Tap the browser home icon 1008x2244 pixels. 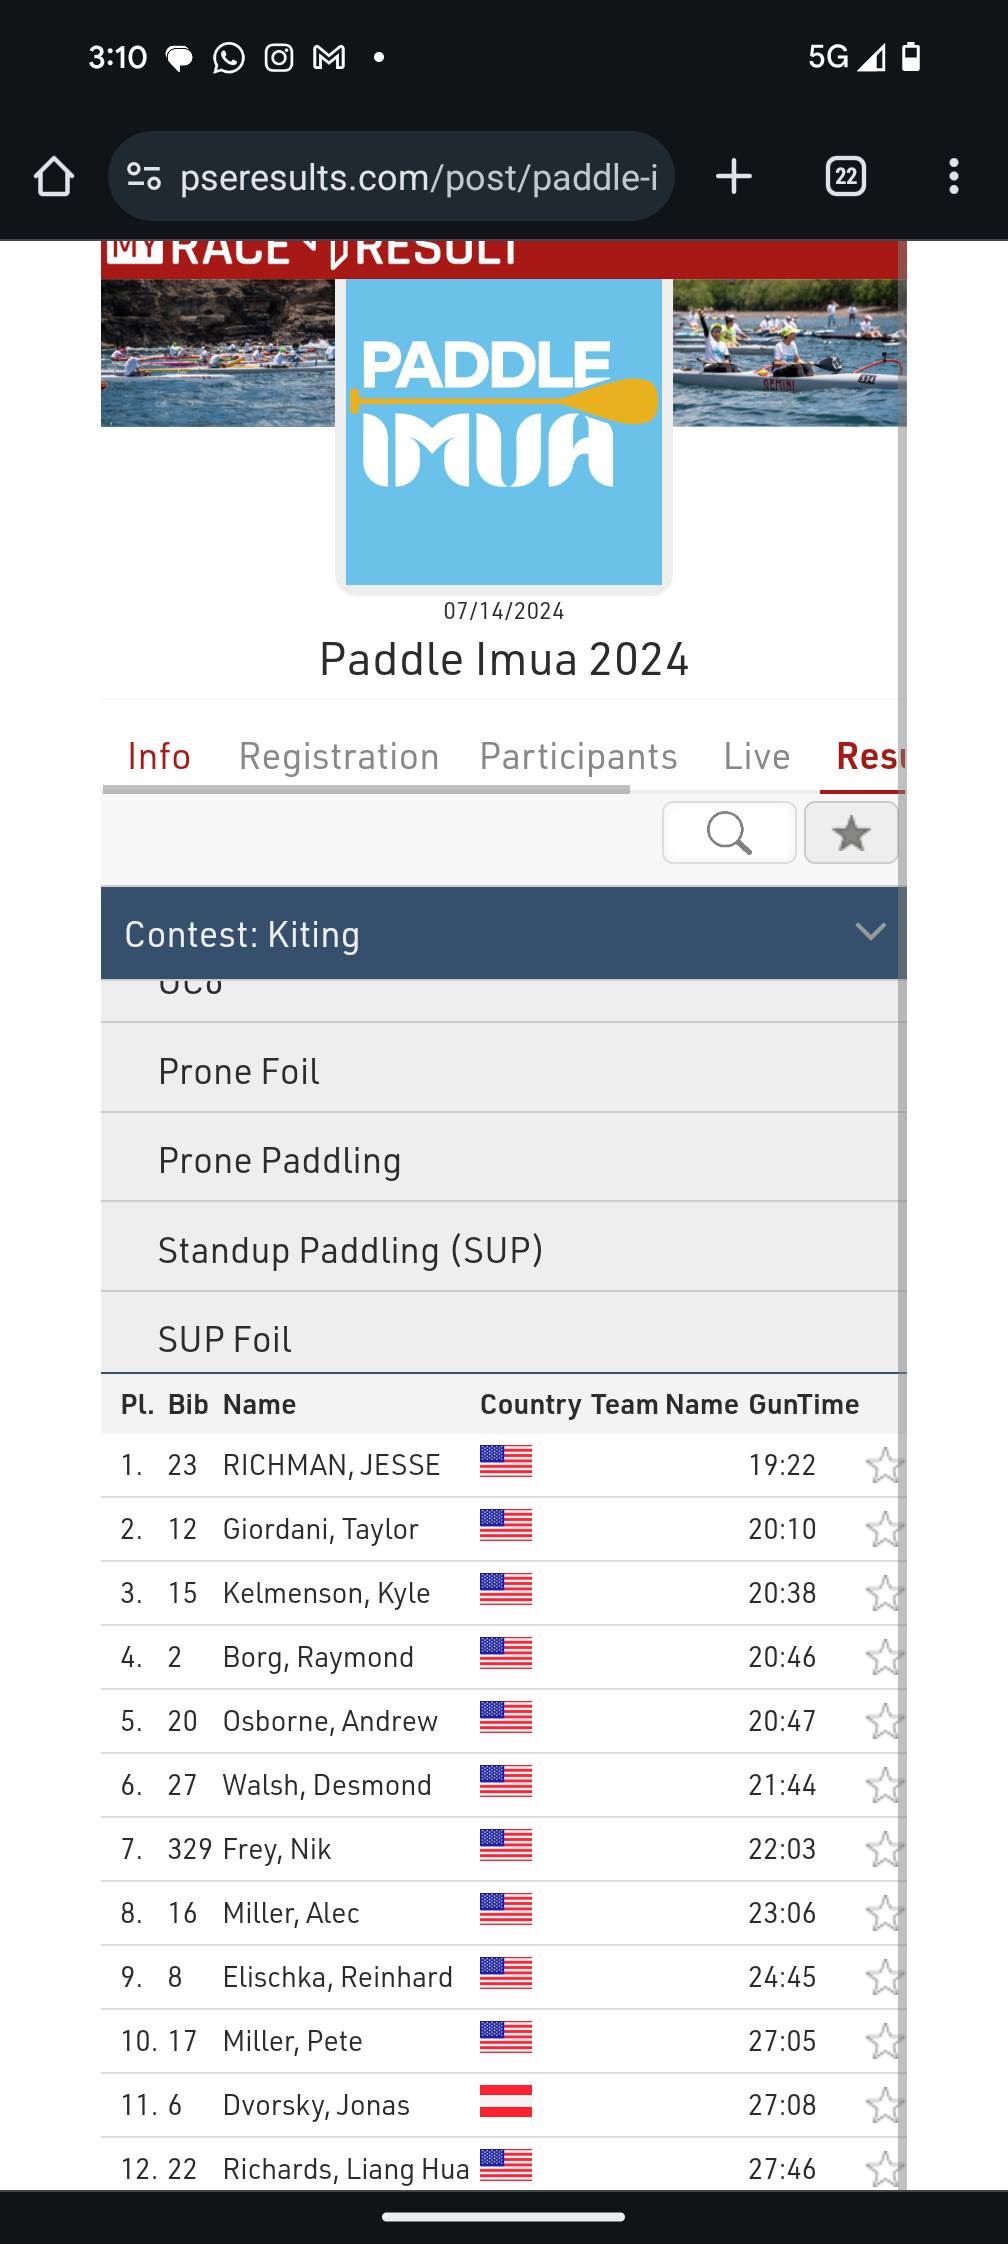[x=54, y=177]
